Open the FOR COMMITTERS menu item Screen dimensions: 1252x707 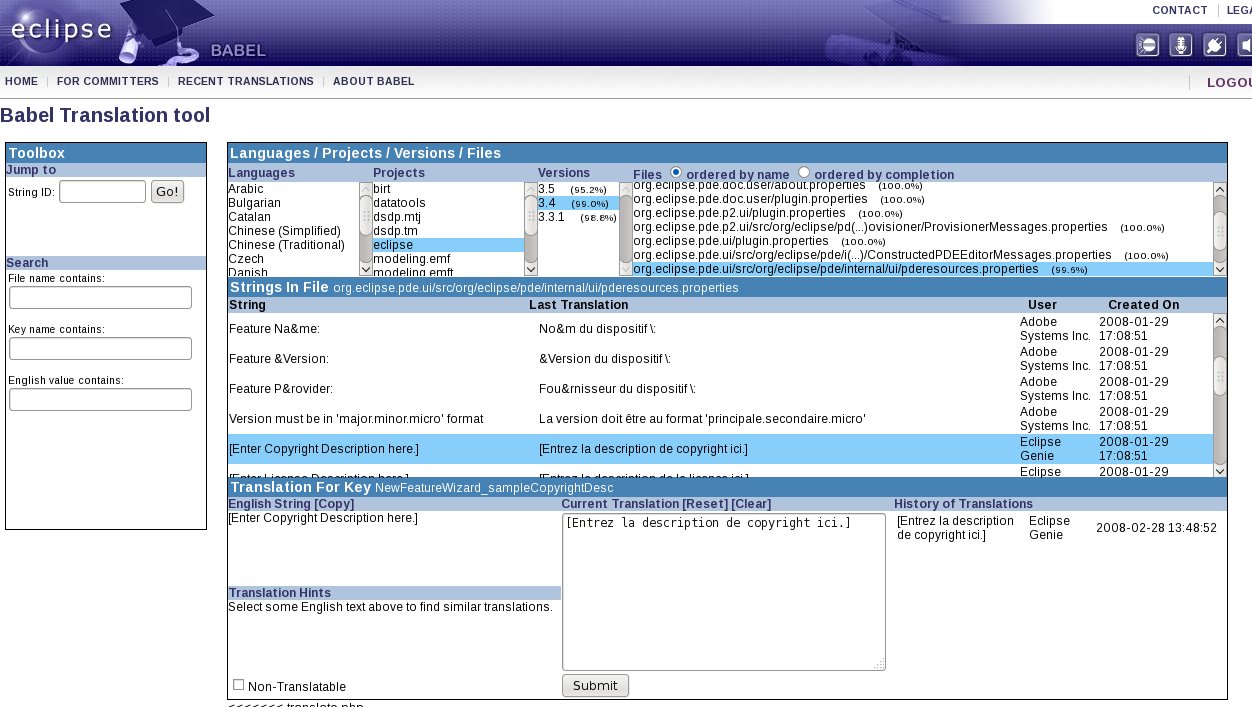click(x=107, y=81)
